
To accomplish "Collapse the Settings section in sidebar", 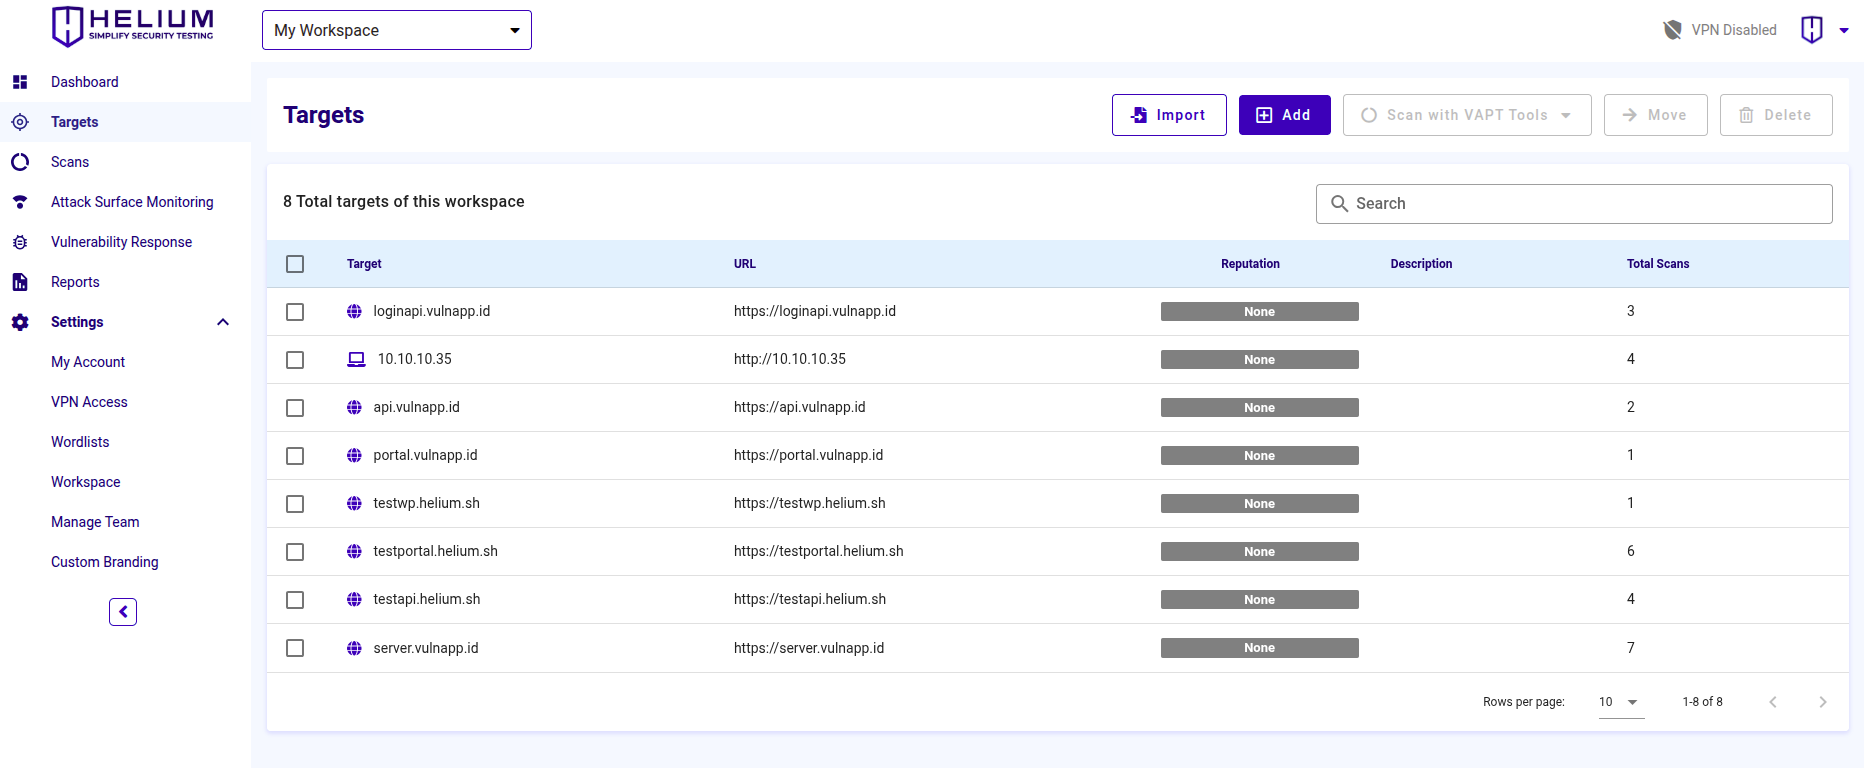I will (223, 322).
